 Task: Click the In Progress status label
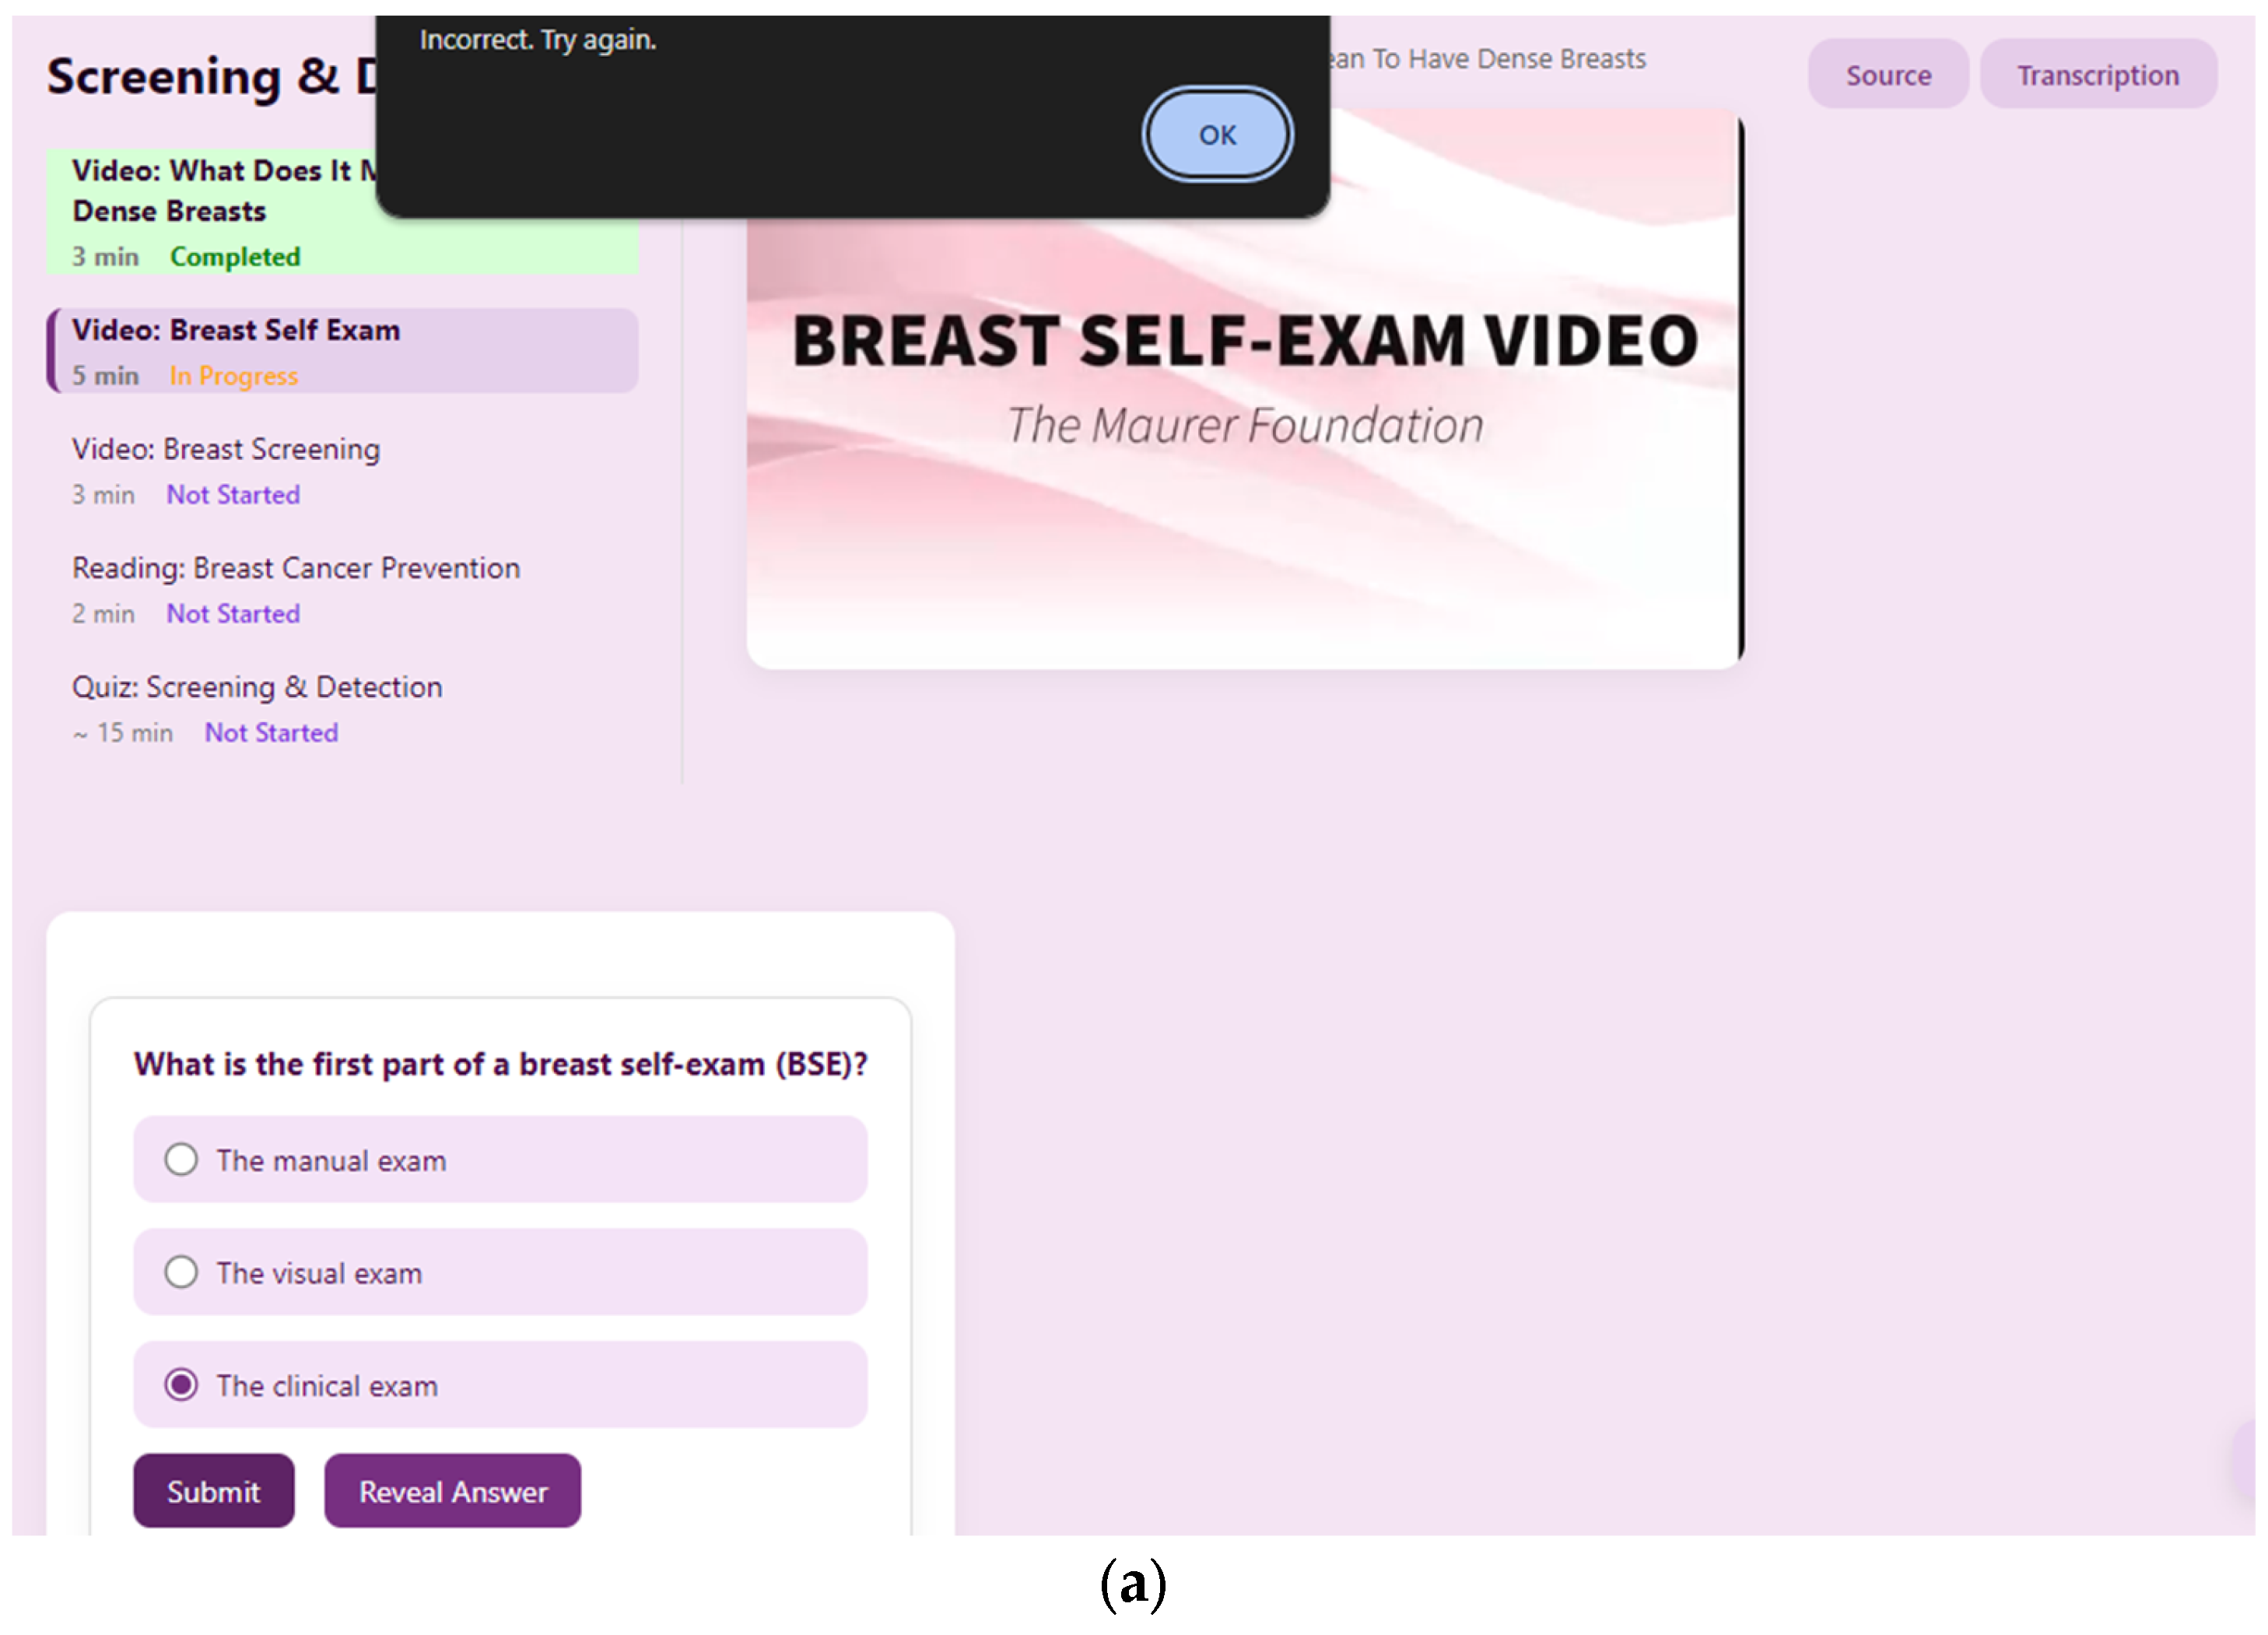coord(233,376)
